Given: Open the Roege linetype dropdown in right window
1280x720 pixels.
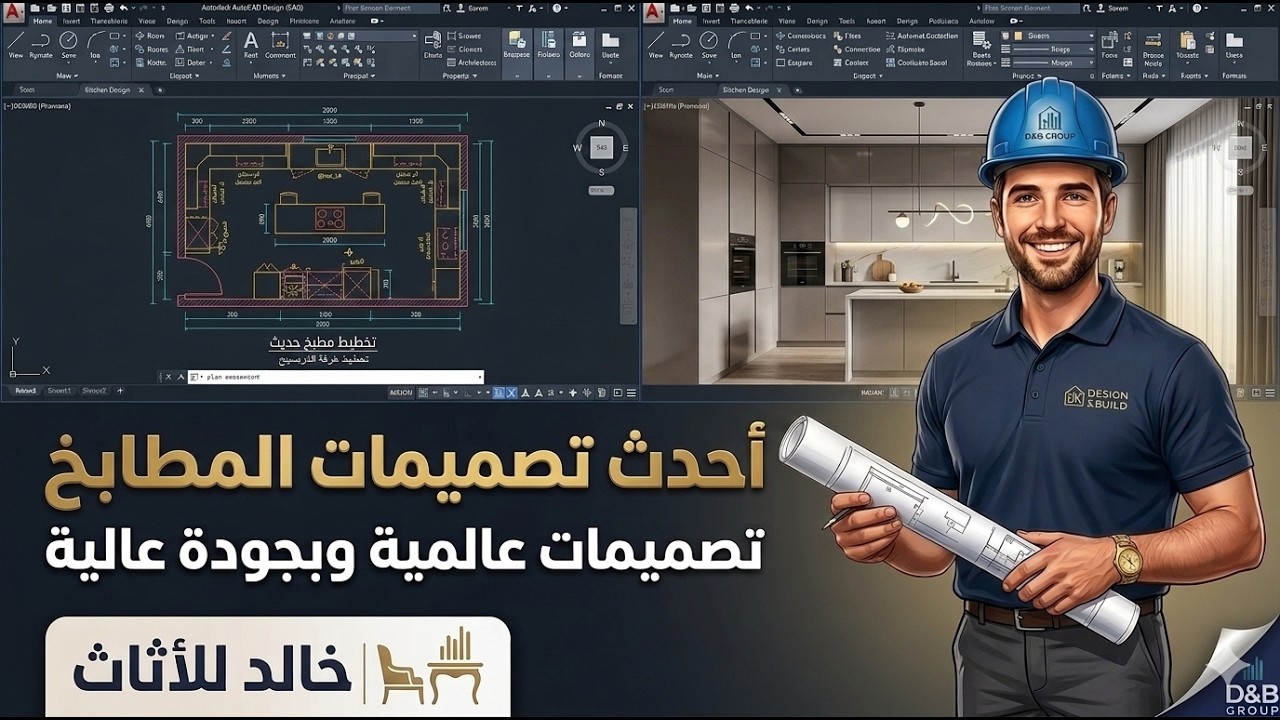Looking at the screenshot, I should (x=1054, y=49).
